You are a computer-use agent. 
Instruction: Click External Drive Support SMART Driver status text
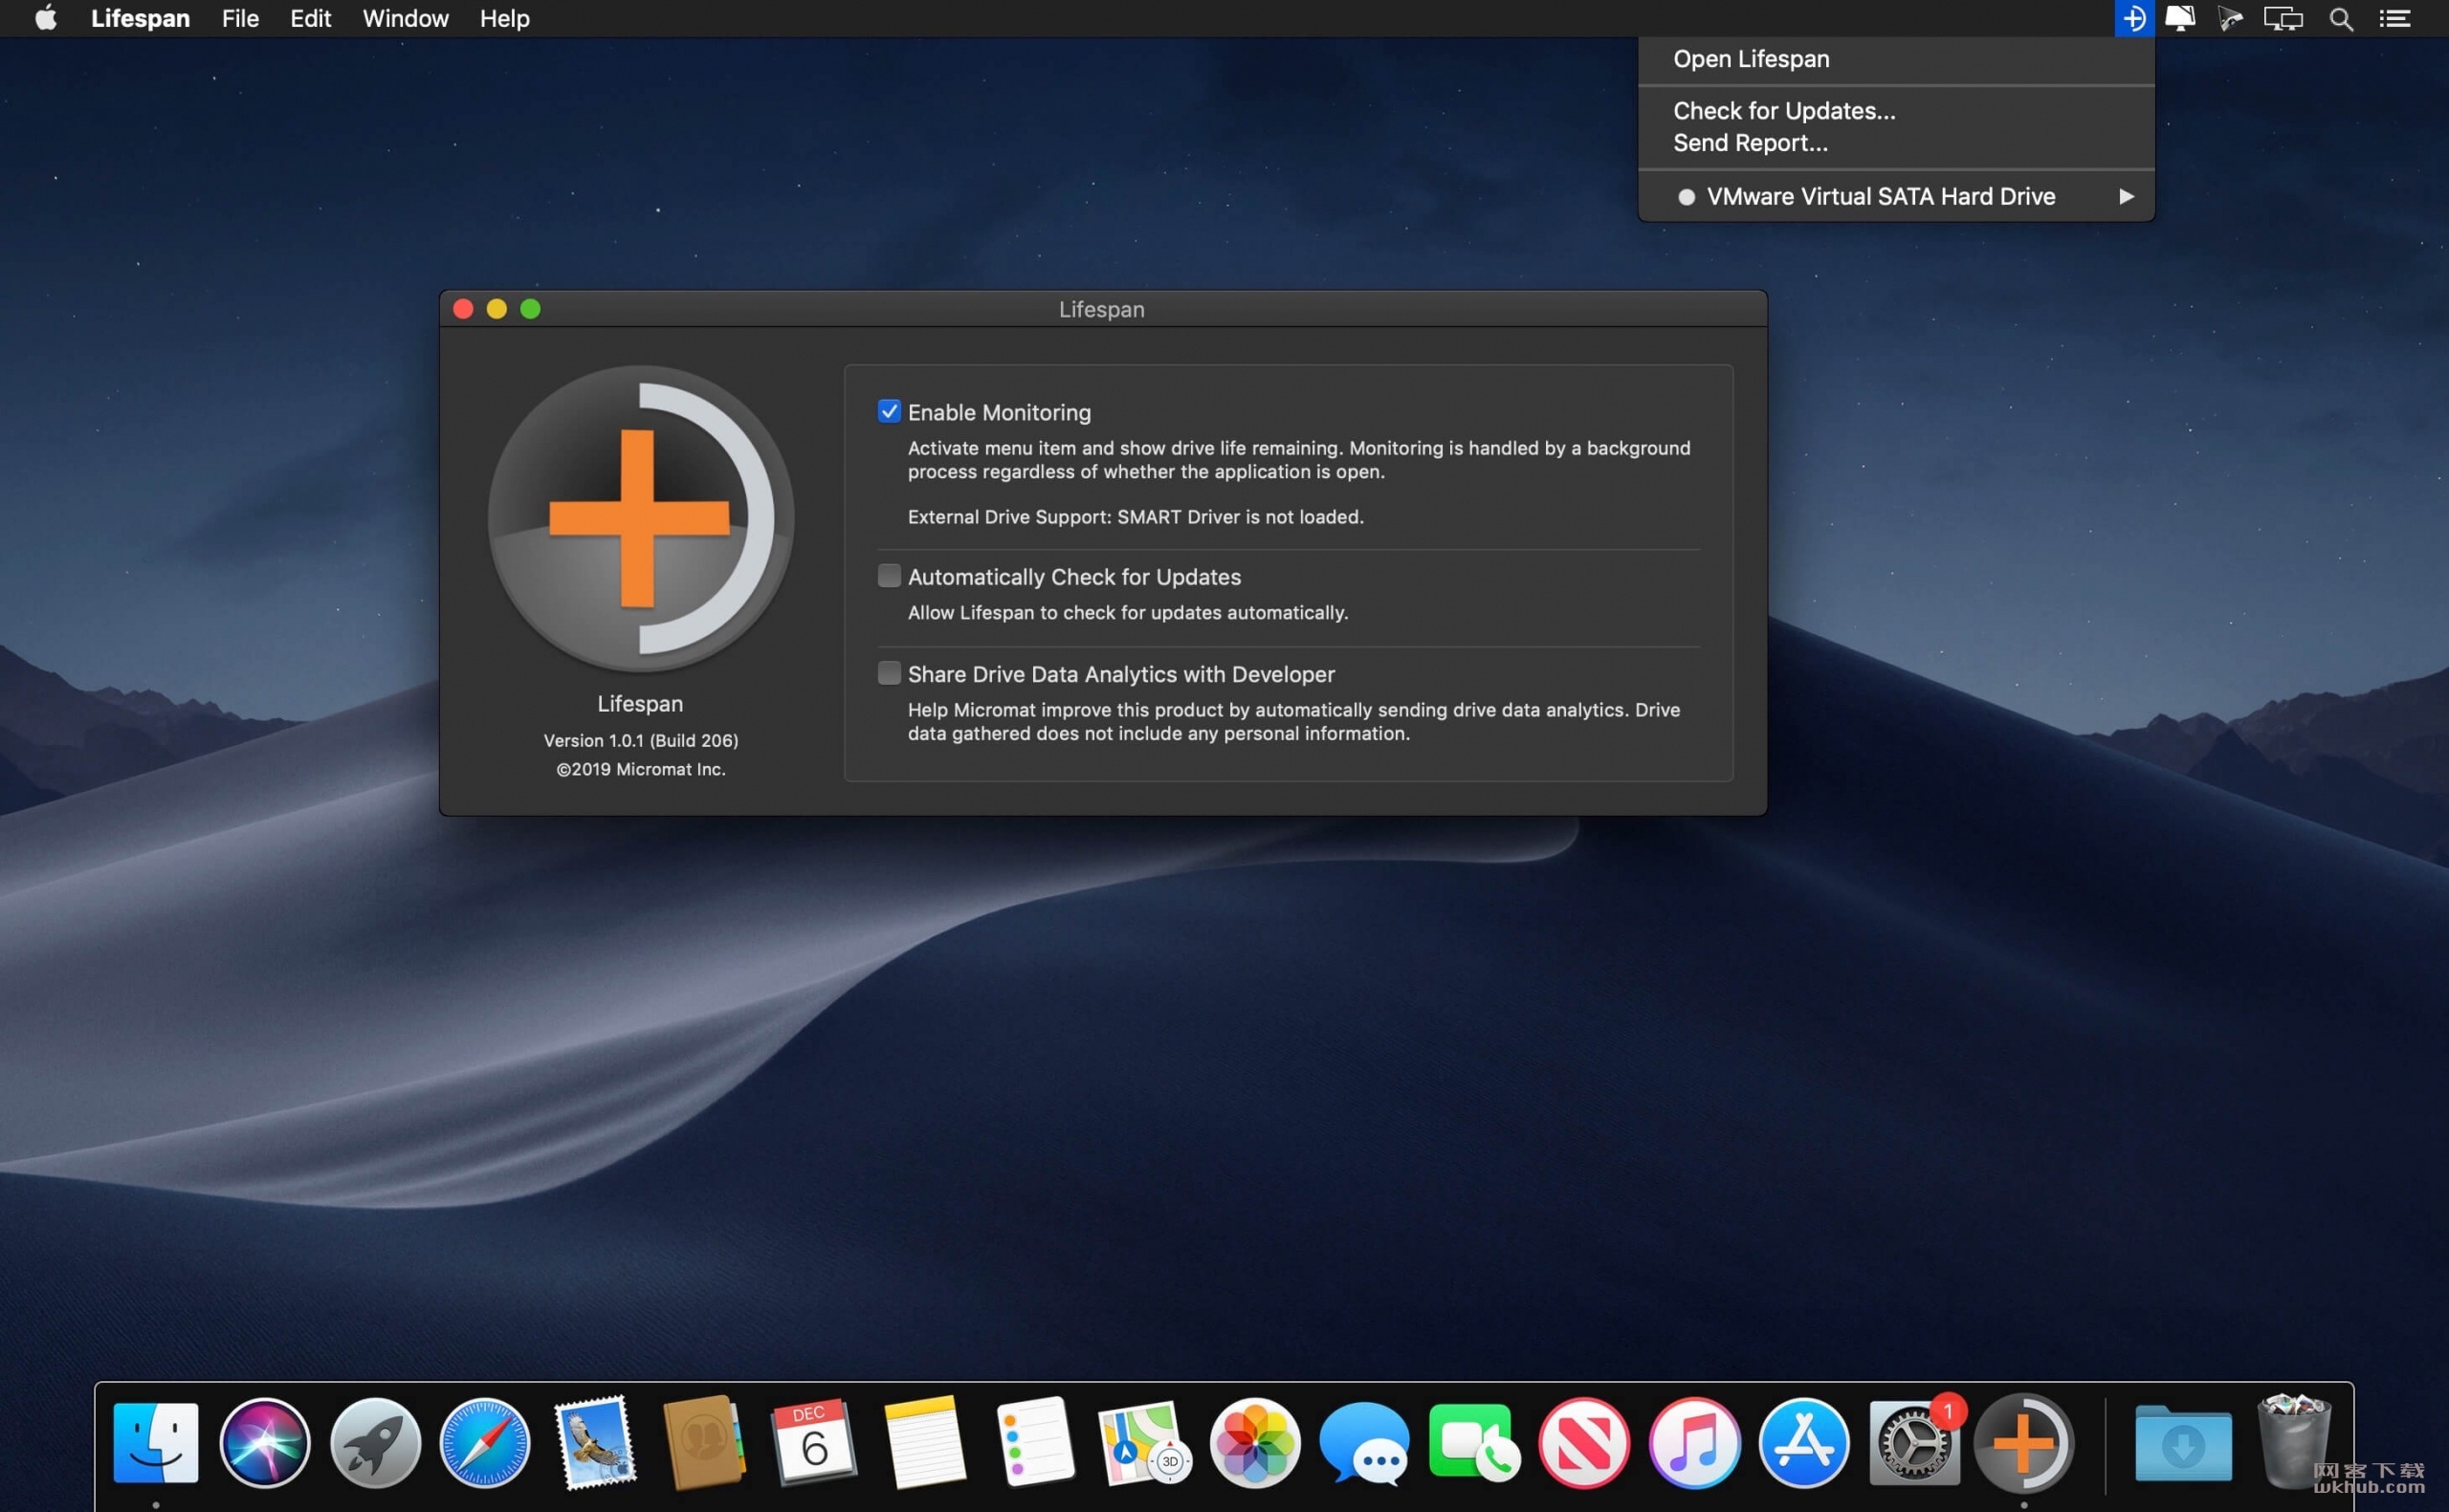[x=1135, y=517]
